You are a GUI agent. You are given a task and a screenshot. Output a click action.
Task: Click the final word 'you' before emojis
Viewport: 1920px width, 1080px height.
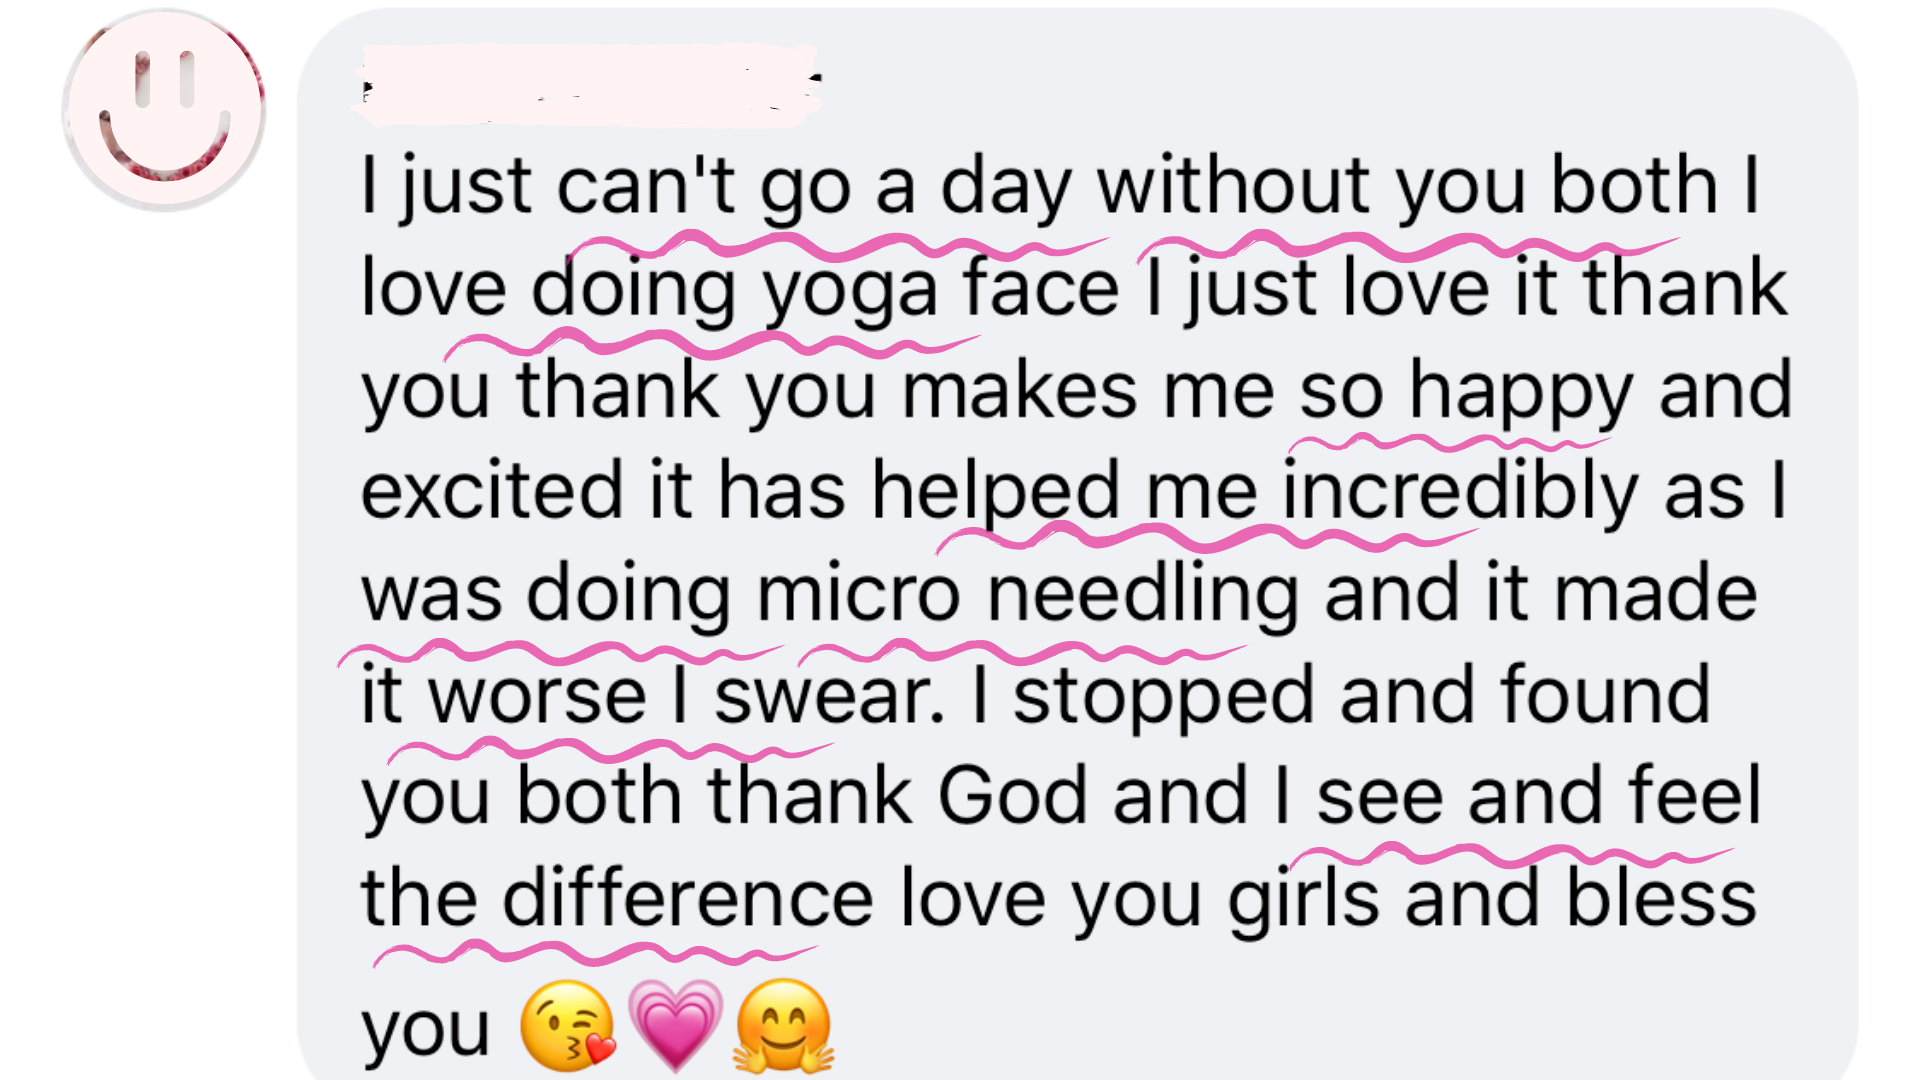pyautogui.click(x=426, y=1032)
